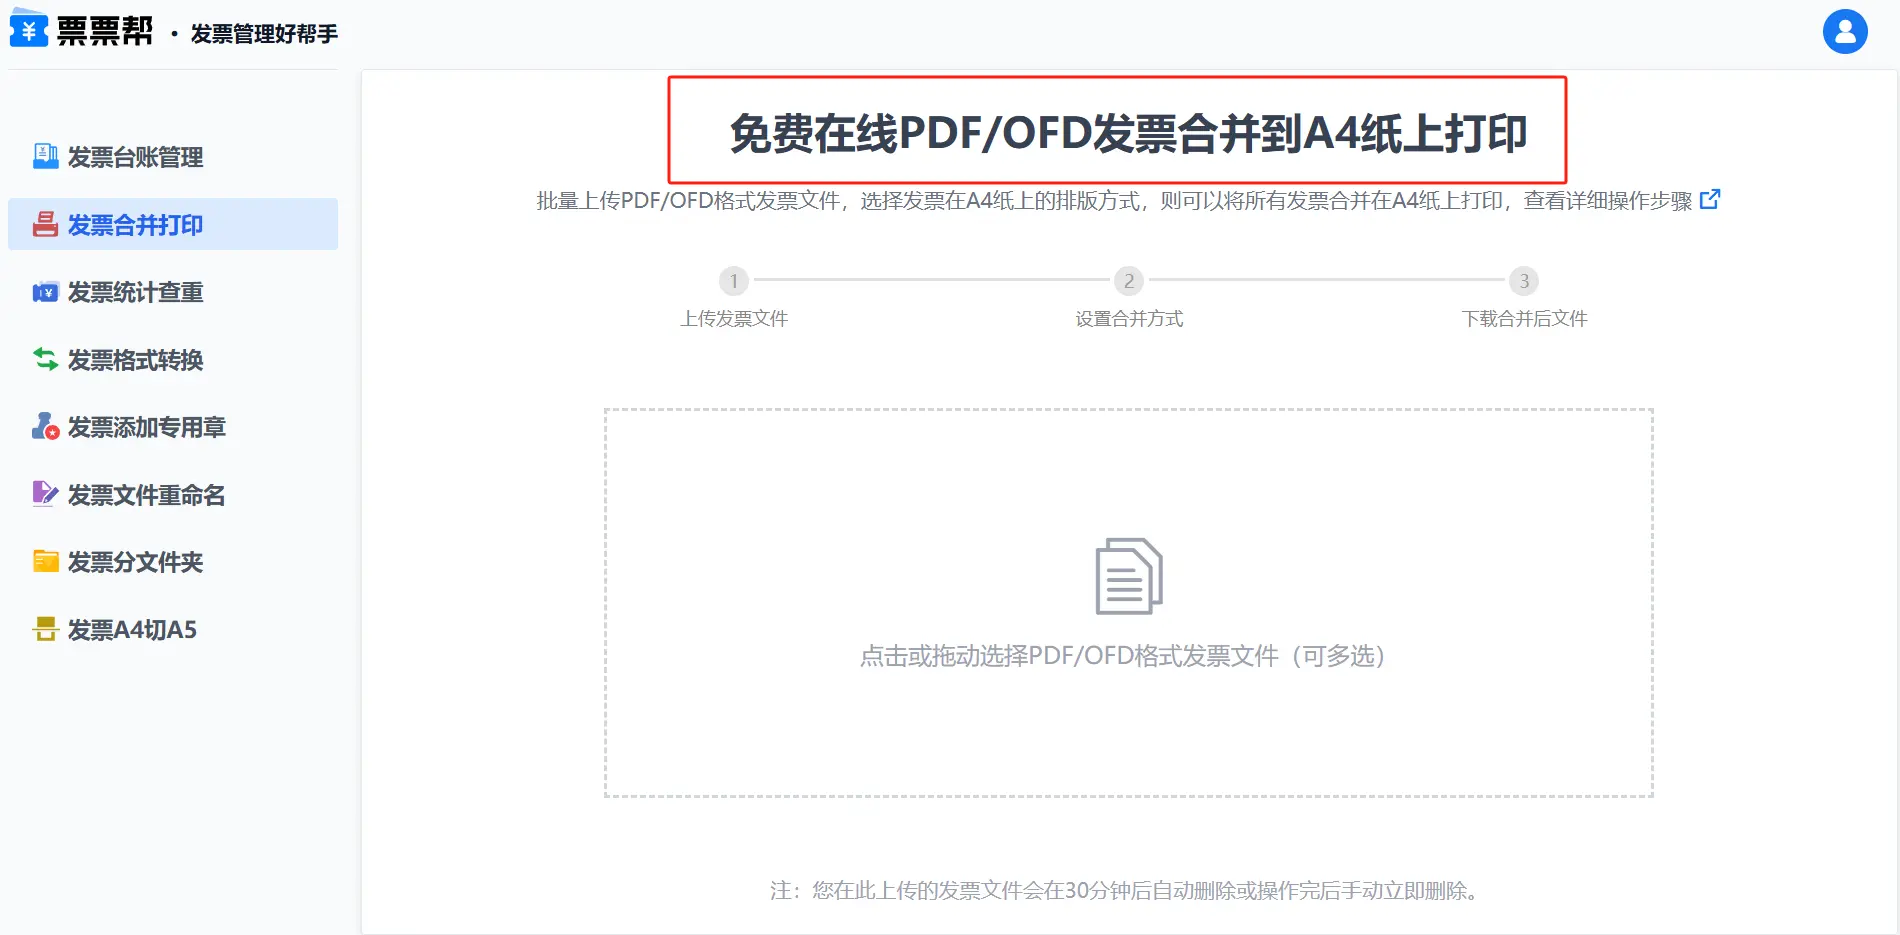Screen dimensions: 1900x935
Task: Click step 1 circle 上传发票文件
Action: [x=733, y=281]
